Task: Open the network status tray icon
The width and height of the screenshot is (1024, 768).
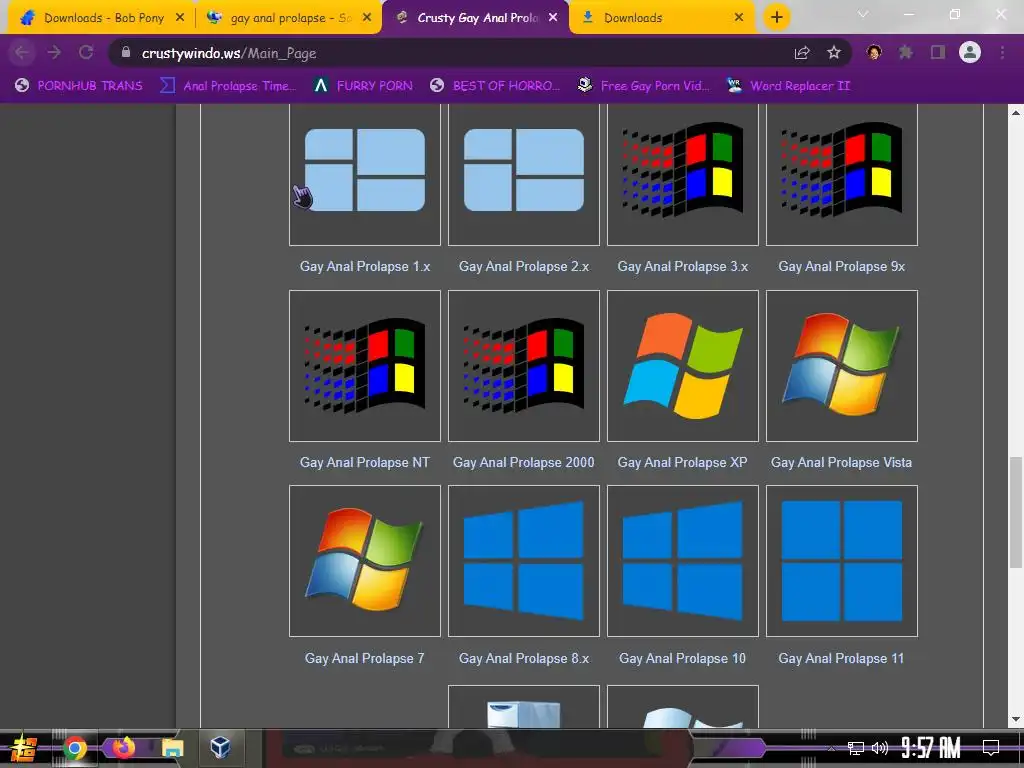Action: (x=855, y=748)
